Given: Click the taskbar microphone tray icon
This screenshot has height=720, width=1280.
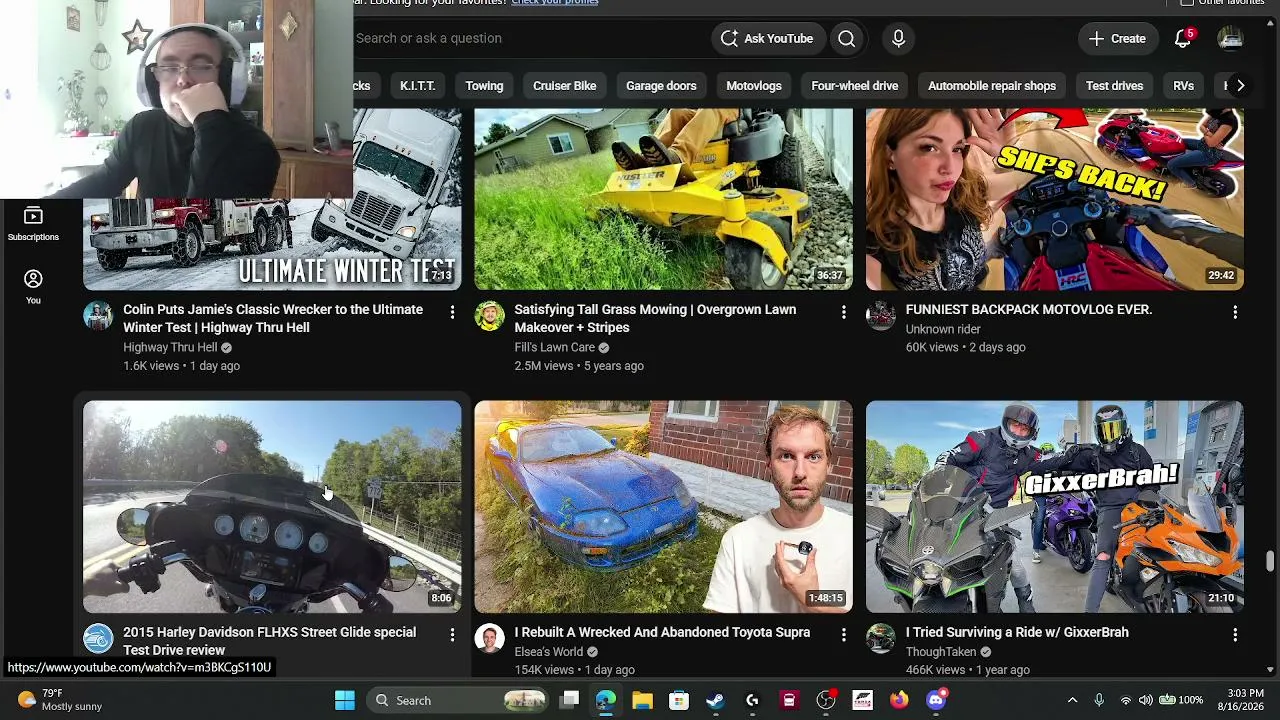Looking at the screenshot, I should pos(1099,700).
